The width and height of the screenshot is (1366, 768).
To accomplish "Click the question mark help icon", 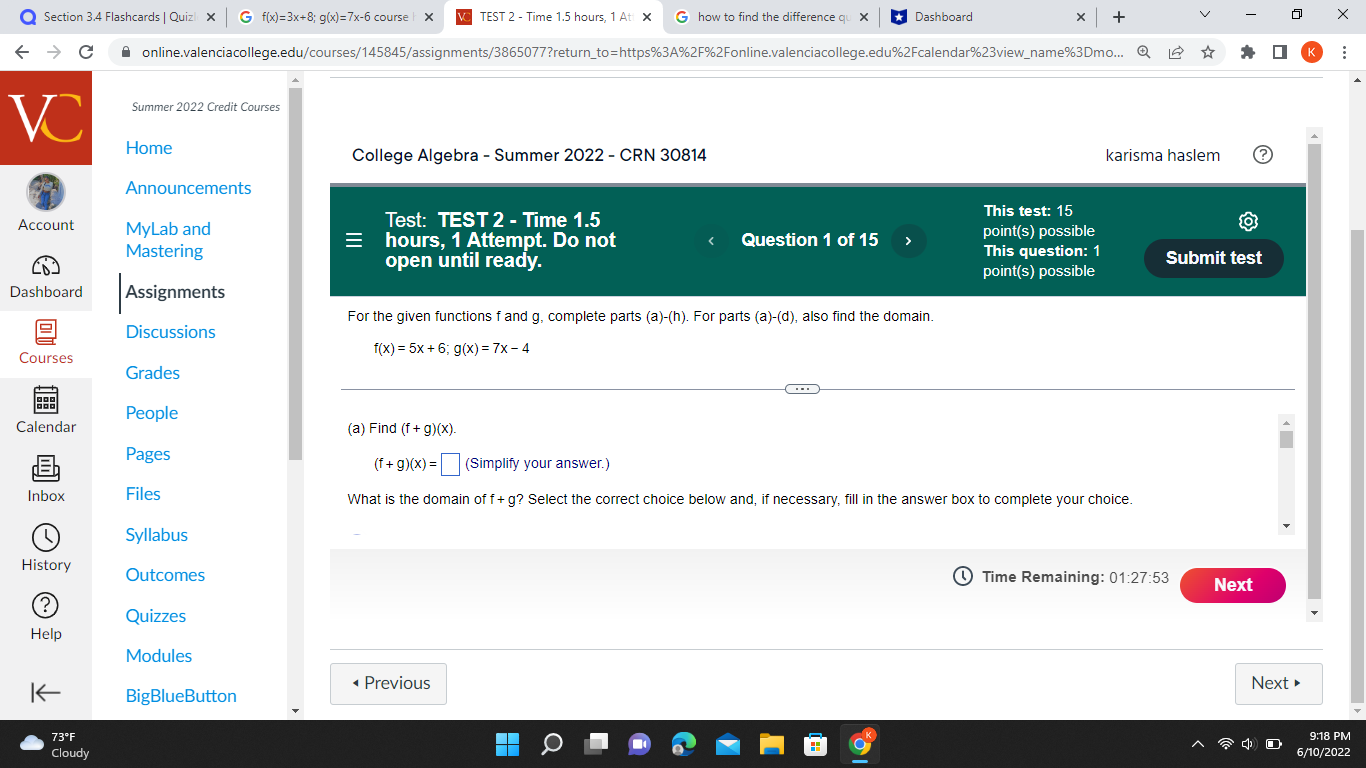I will click(x=1263, y=155).
